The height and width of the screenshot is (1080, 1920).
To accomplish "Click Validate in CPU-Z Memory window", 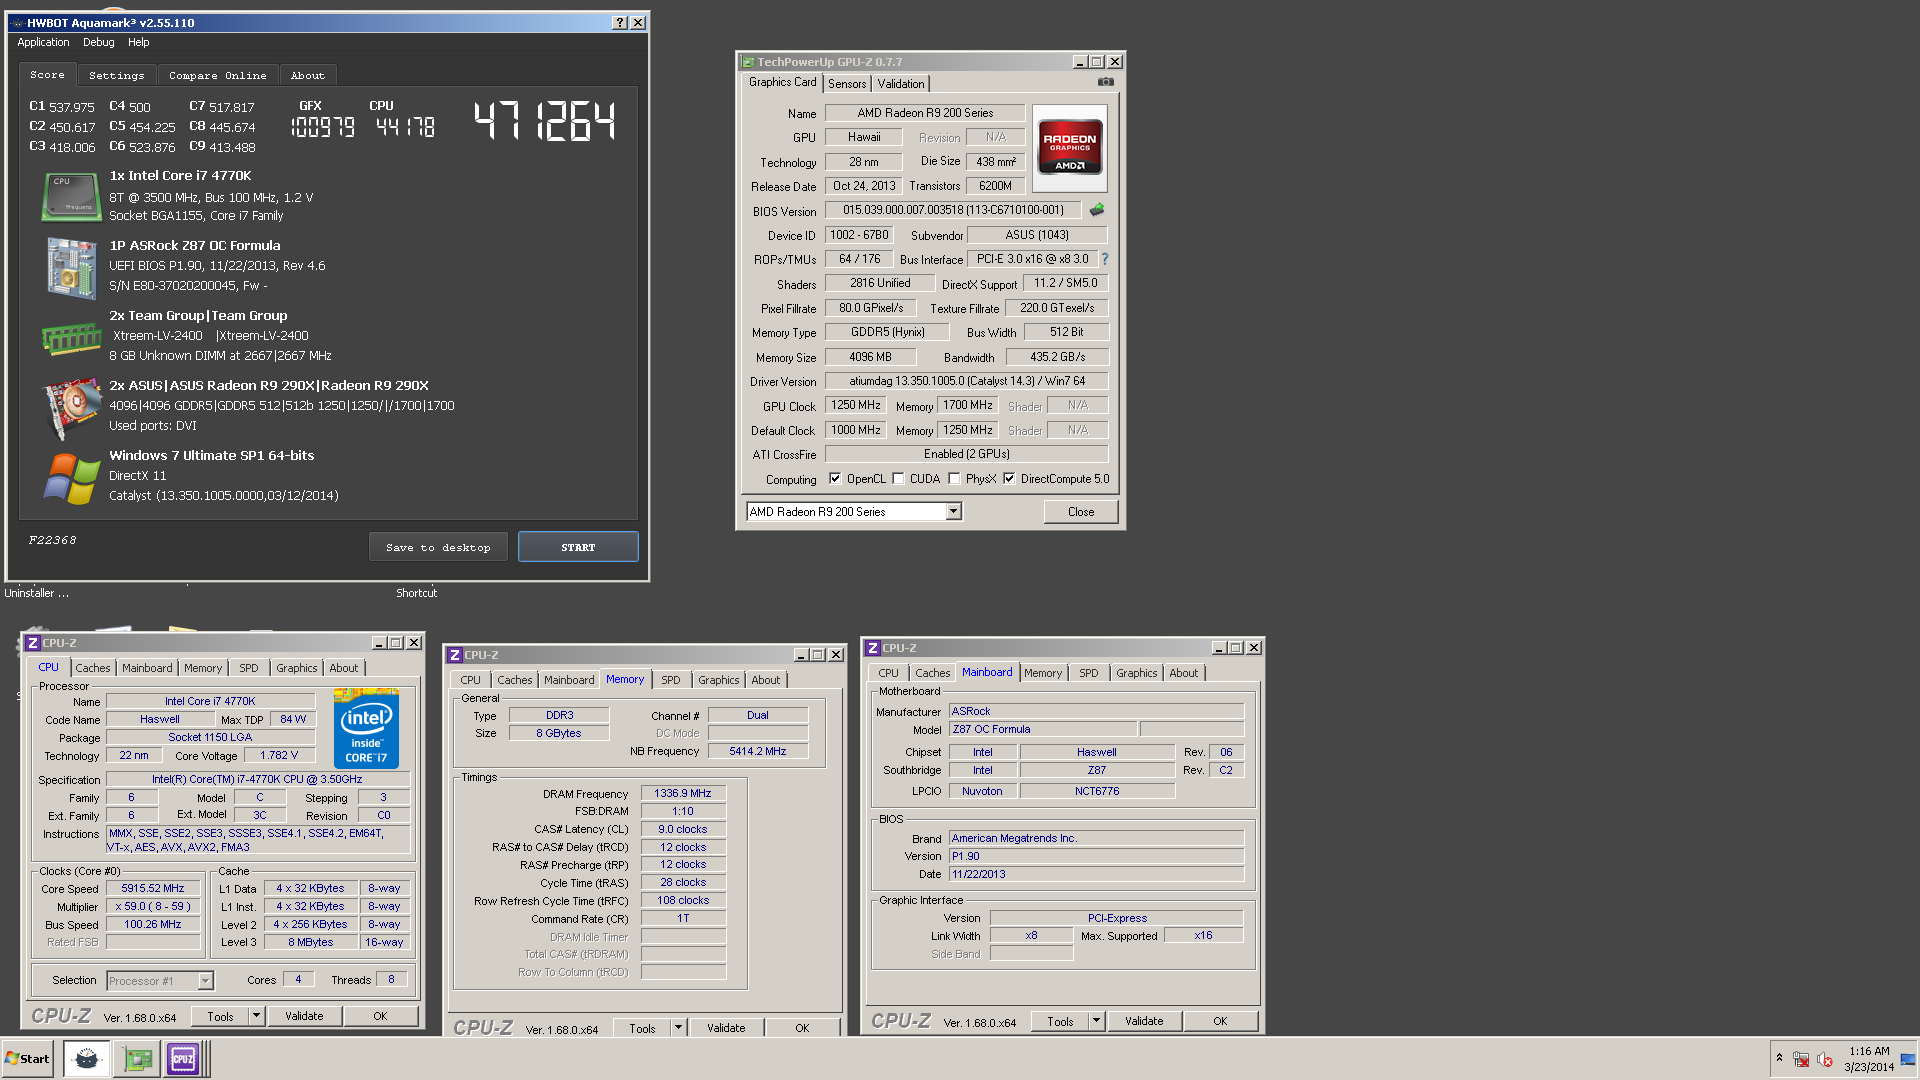I will 726,1028.
